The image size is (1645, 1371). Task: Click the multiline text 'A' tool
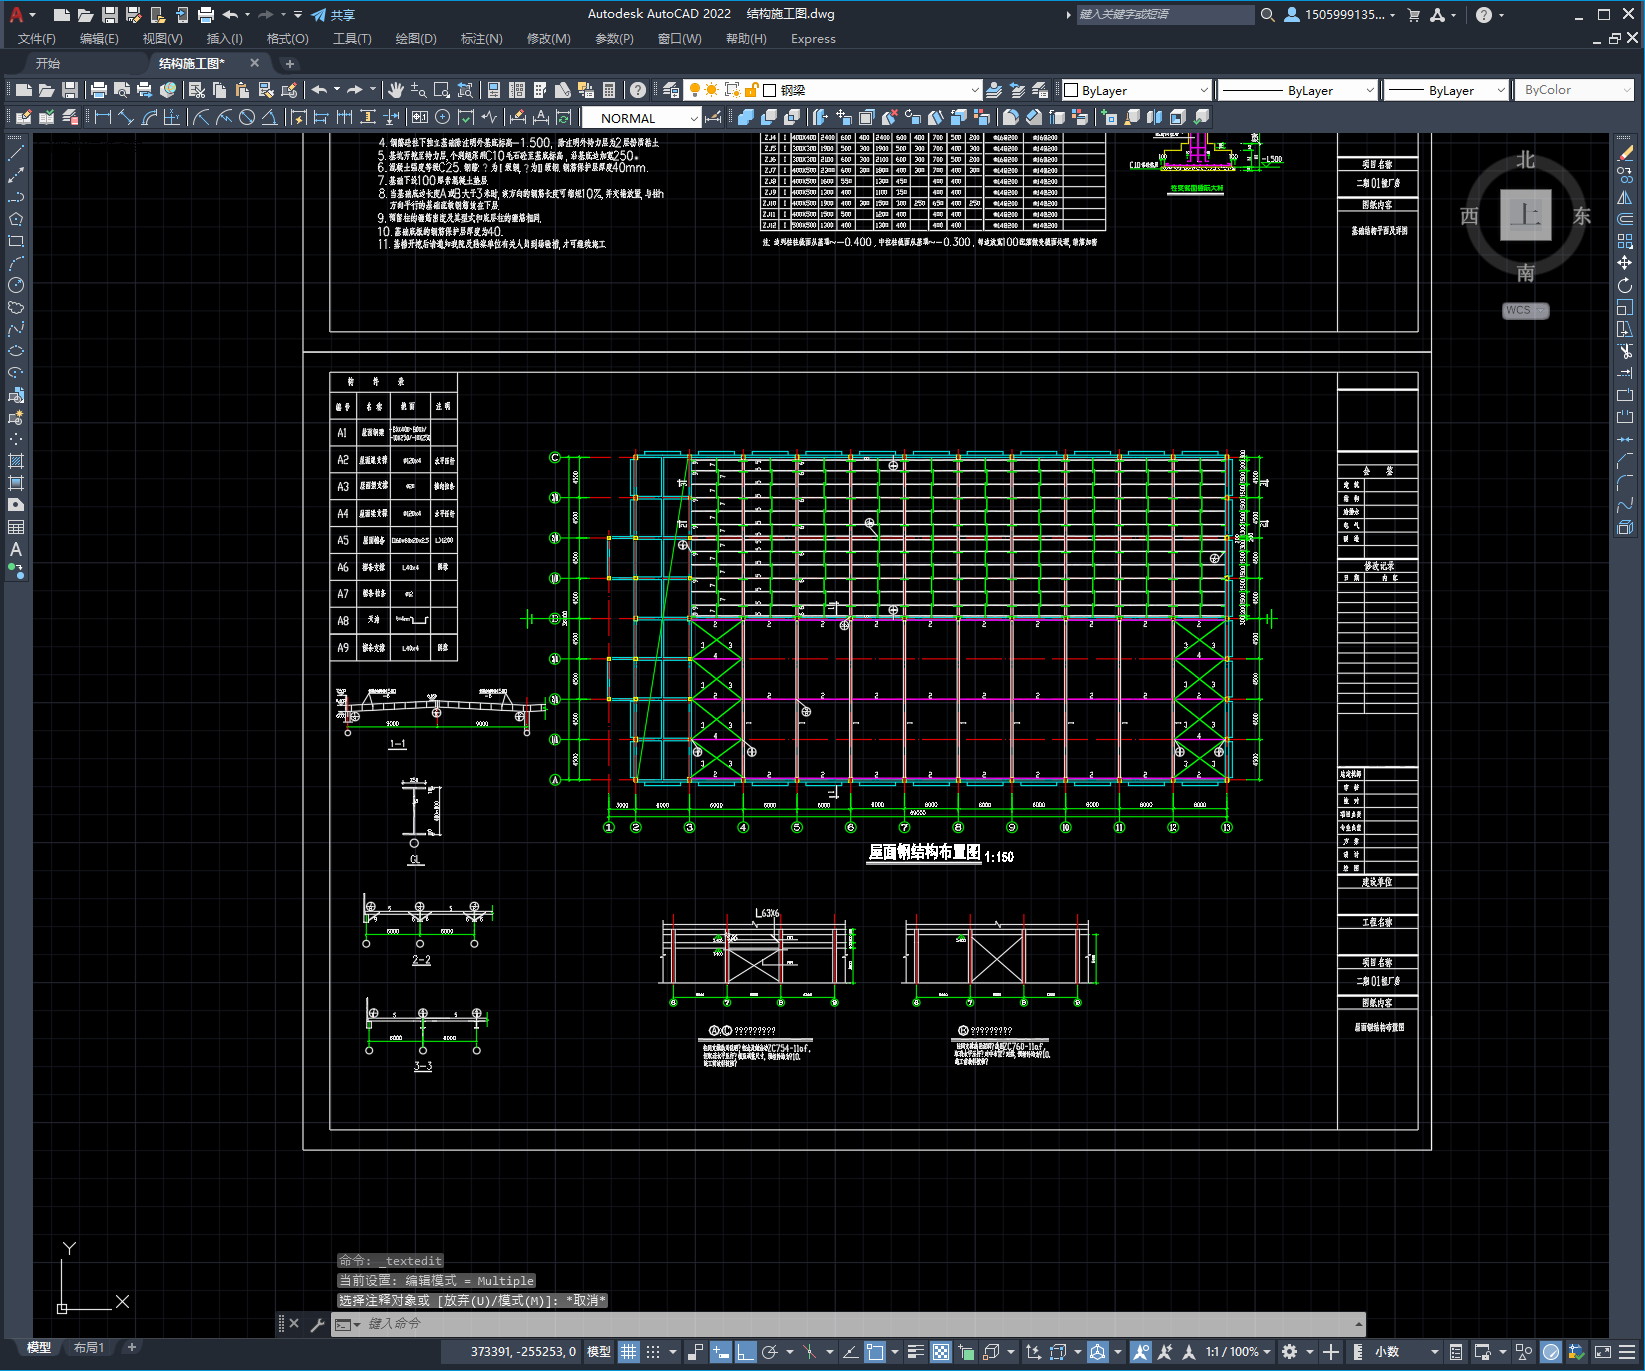coord(16,549)
